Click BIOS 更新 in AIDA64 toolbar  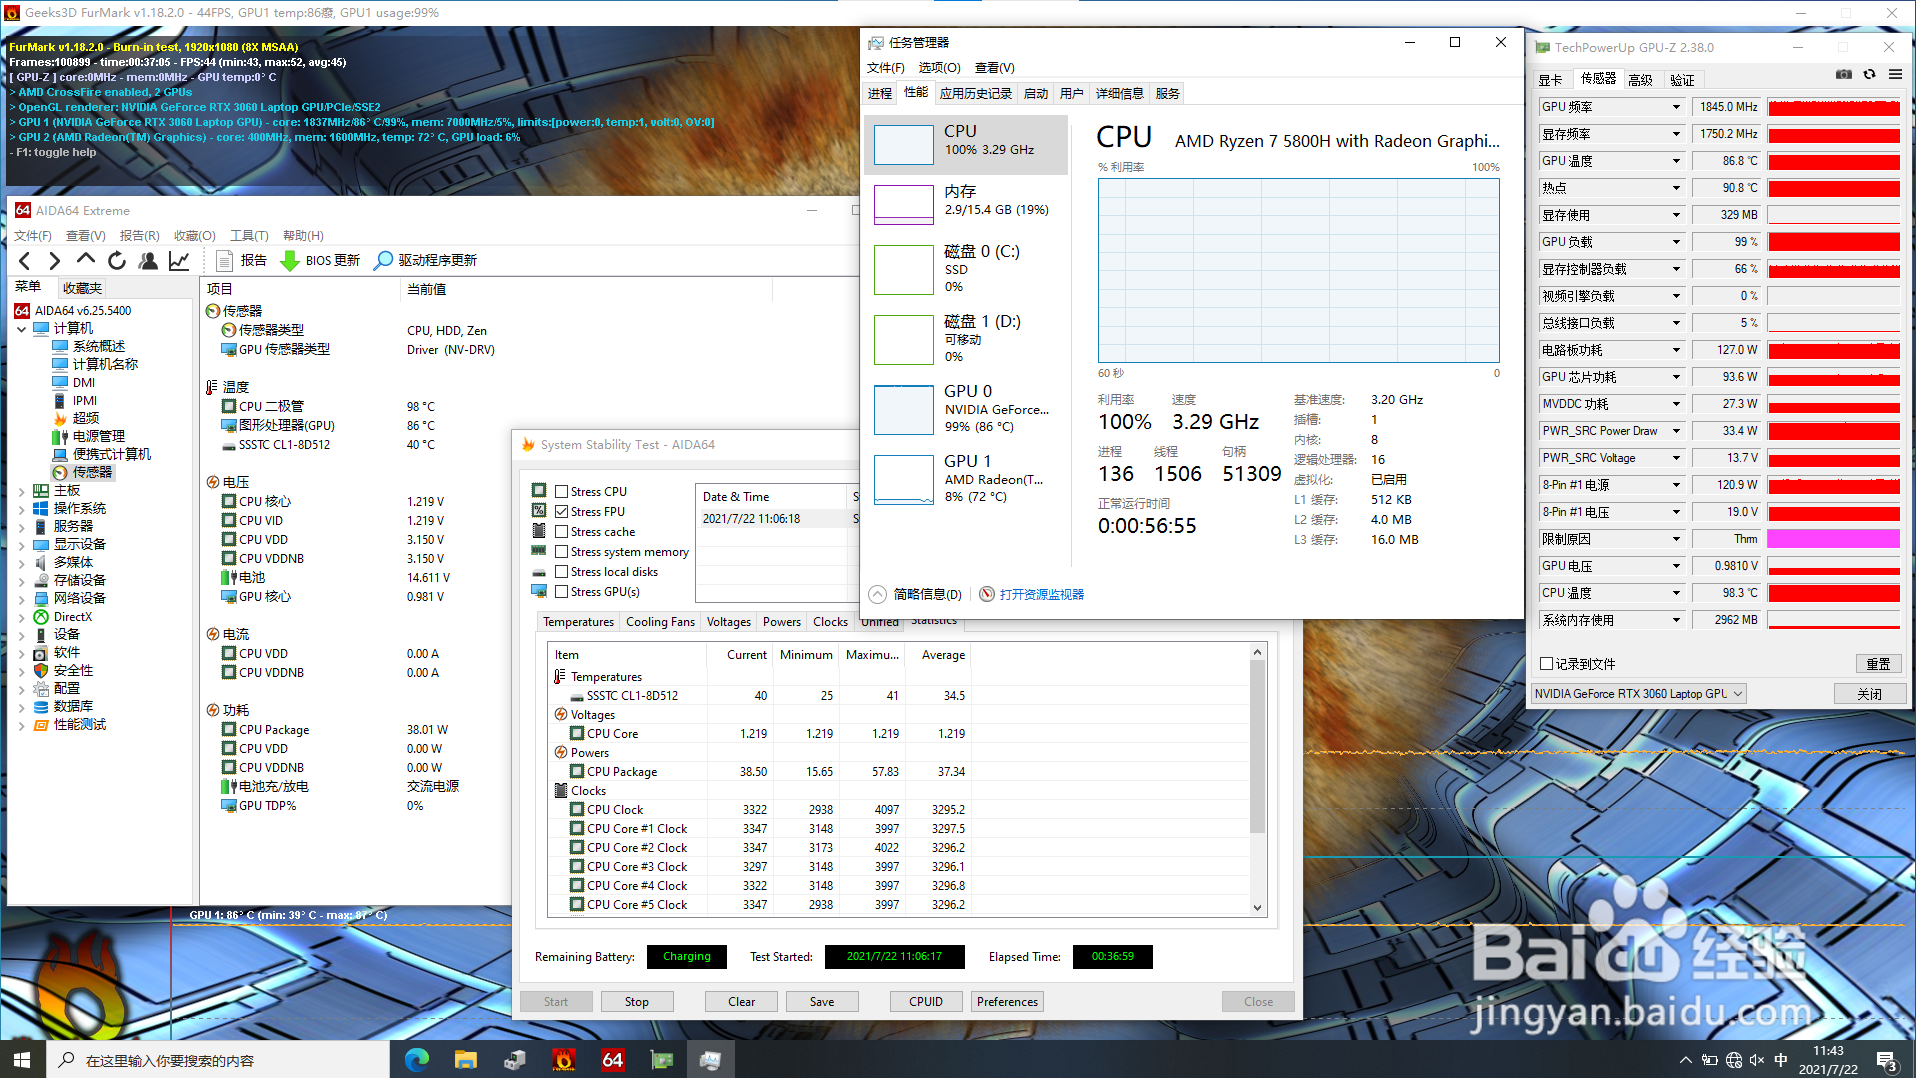pos(321,261)
